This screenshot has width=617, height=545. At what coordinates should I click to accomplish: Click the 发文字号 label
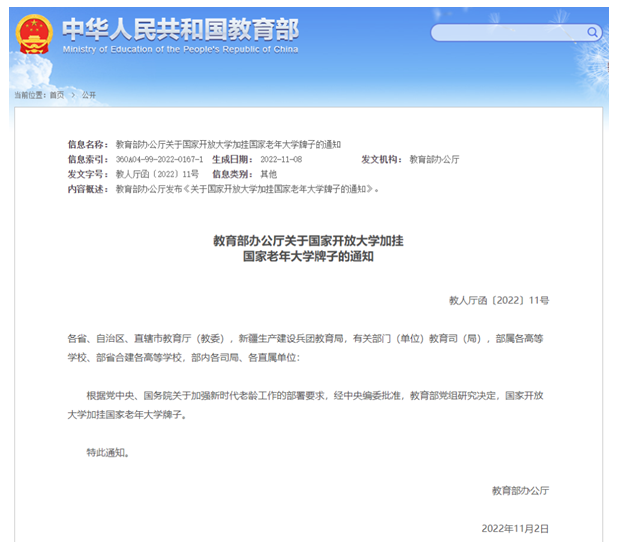(87, 174)
